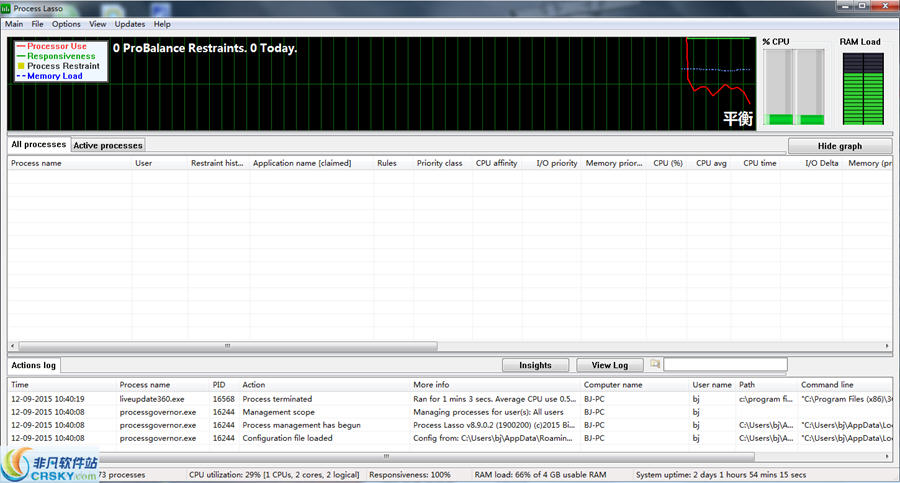900x483 pixels.
Task: Click the Insights button
Action: [535, 365]
